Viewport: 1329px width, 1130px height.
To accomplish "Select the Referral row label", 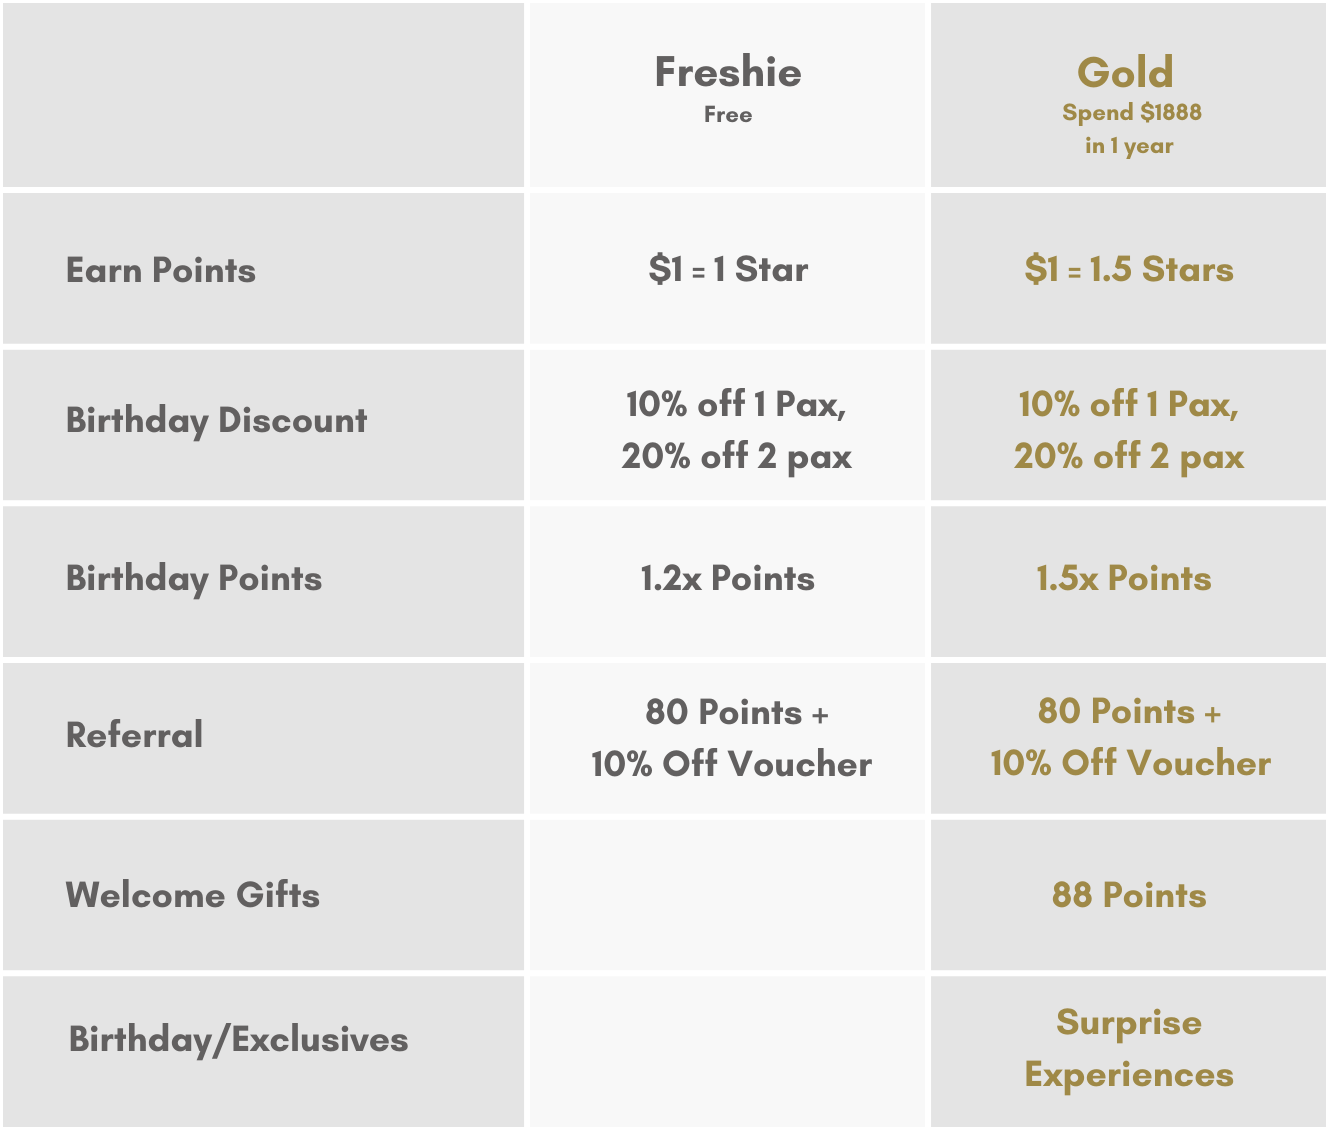I will [x=135, y=735].
